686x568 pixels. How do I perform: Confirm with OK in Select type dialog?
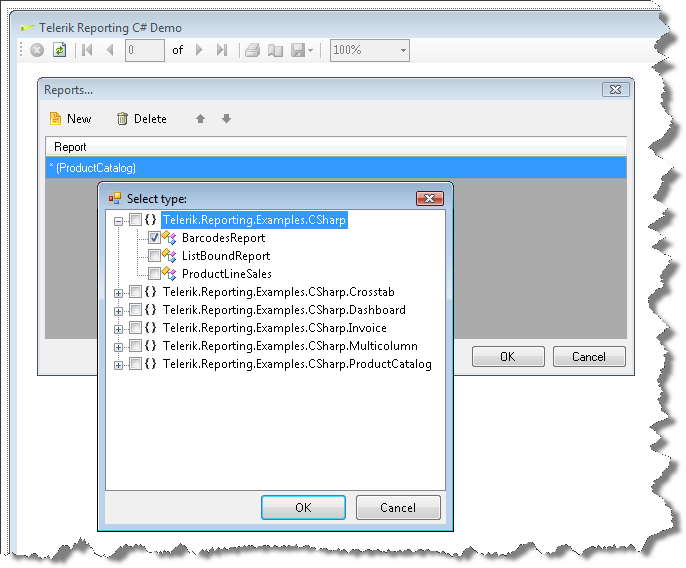coord(303,508)
